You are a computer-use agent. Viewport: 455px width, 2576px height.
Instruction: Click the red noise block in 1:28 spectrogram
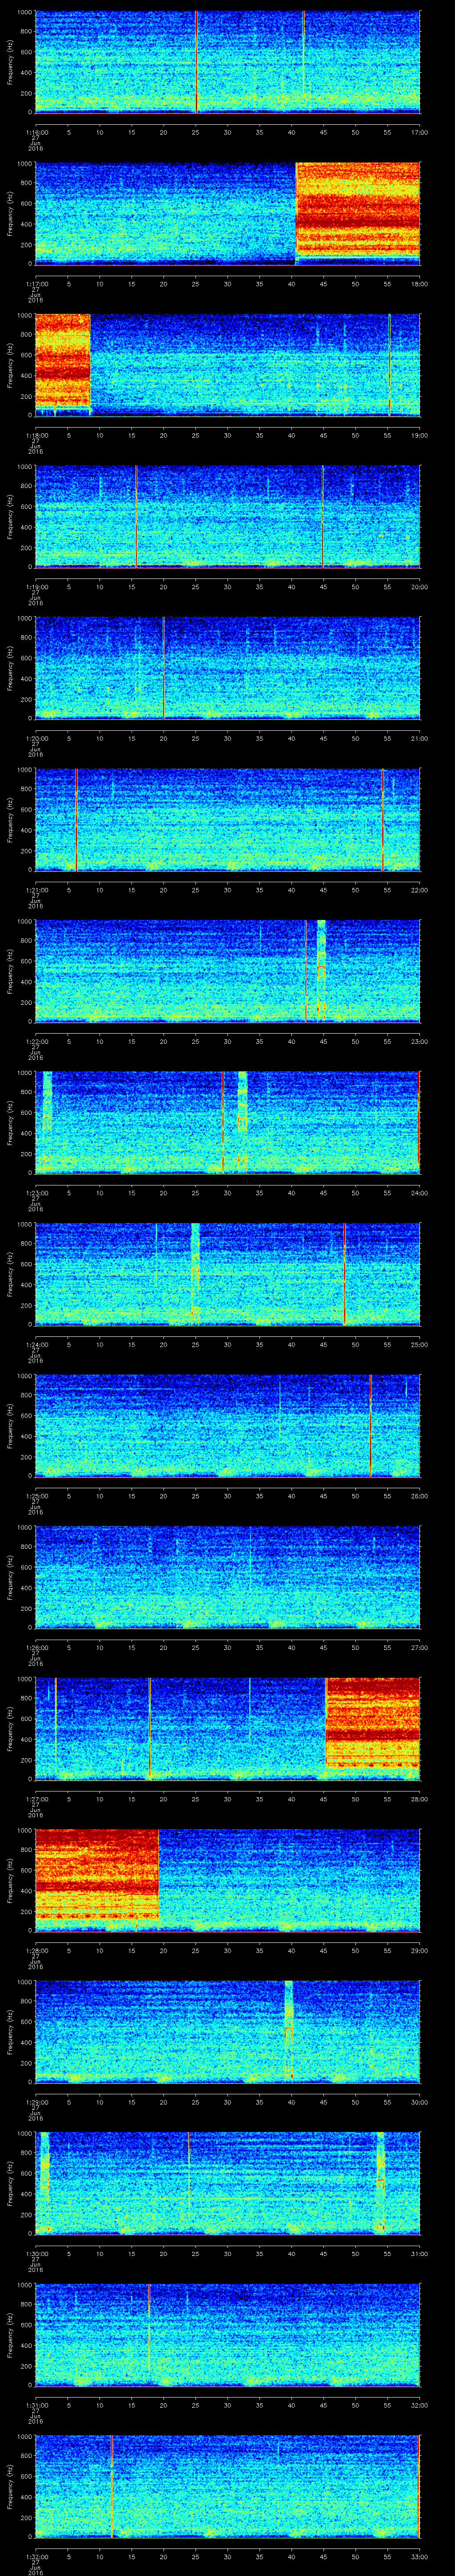(x=97, y=1875)
